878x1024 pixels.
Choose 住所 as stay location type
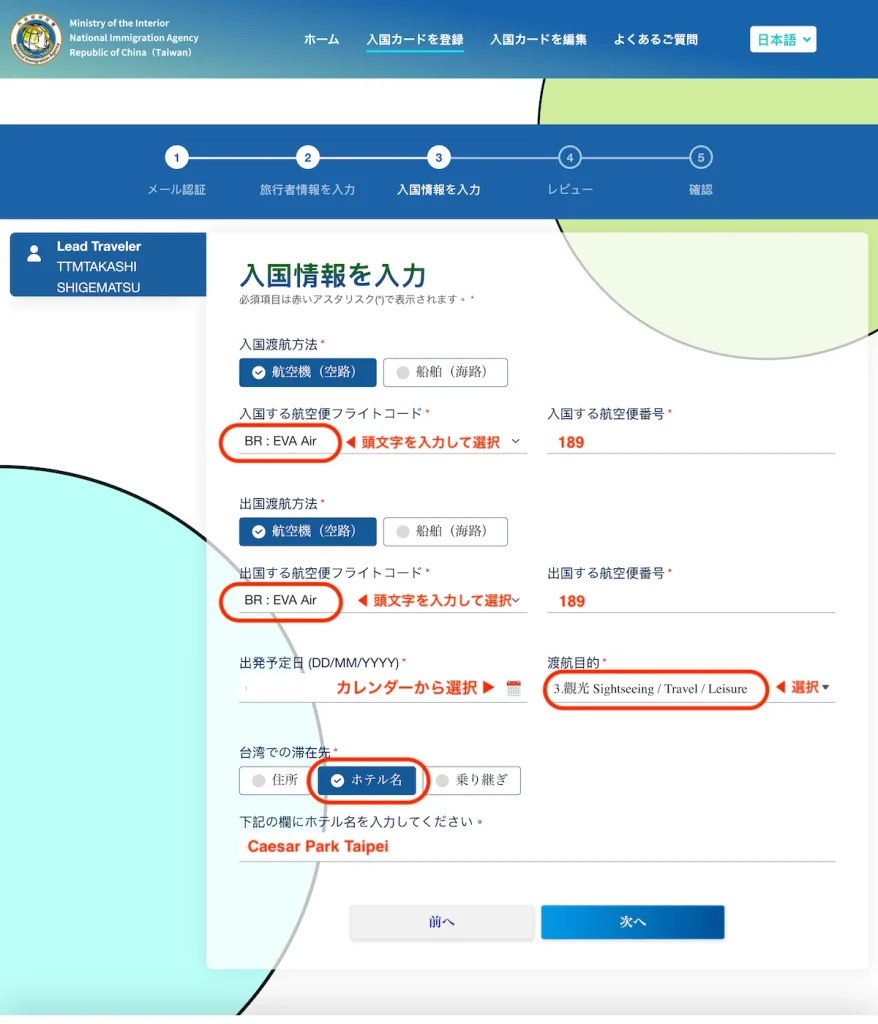click(x=272, y=780)
